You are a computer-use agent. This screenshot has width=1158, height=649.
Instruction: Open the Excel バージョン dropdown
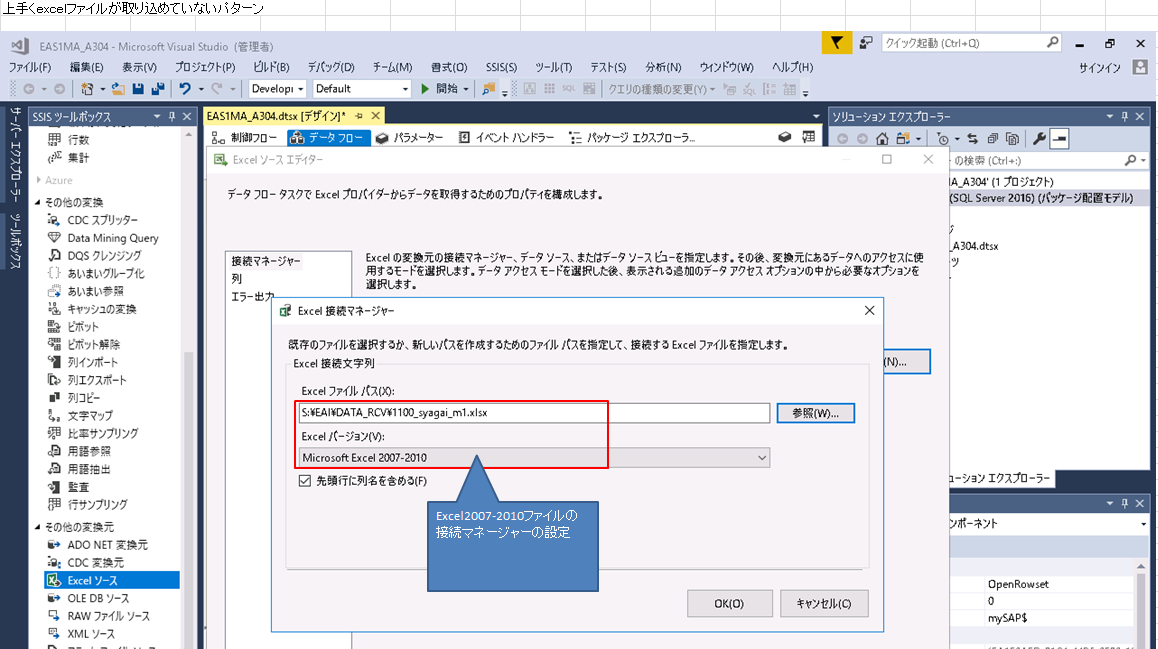point(533,458)
